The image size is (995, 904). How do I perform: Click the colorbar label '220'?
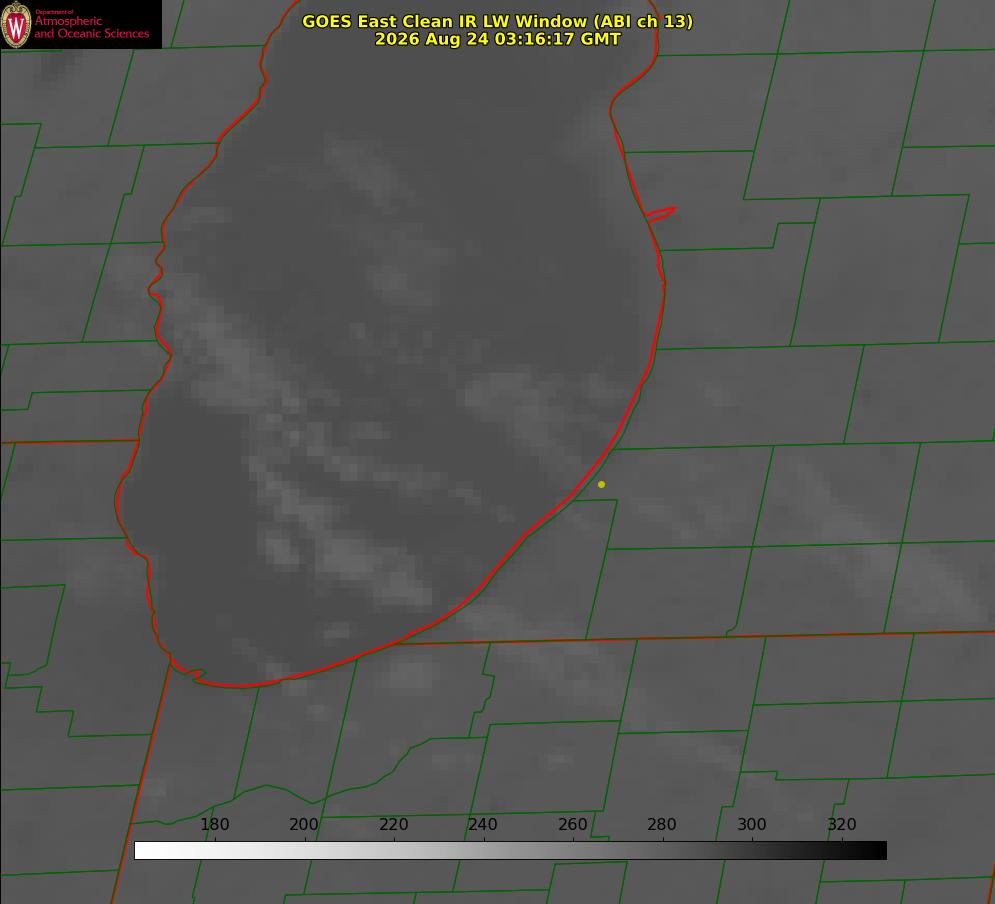point(393,824)
